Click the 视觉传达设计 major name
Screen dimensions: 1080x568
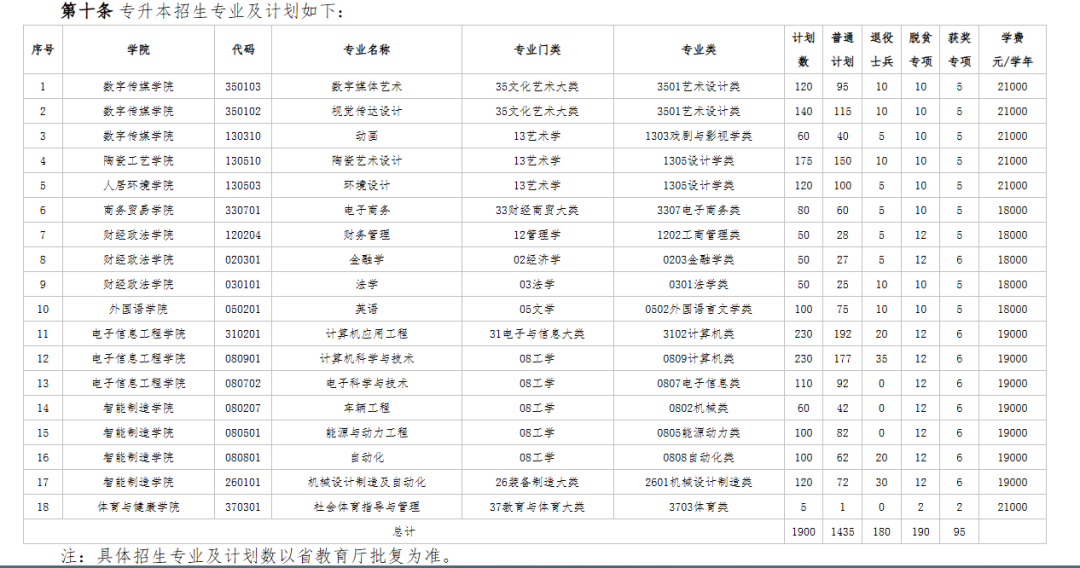click(x=366, y=112)
